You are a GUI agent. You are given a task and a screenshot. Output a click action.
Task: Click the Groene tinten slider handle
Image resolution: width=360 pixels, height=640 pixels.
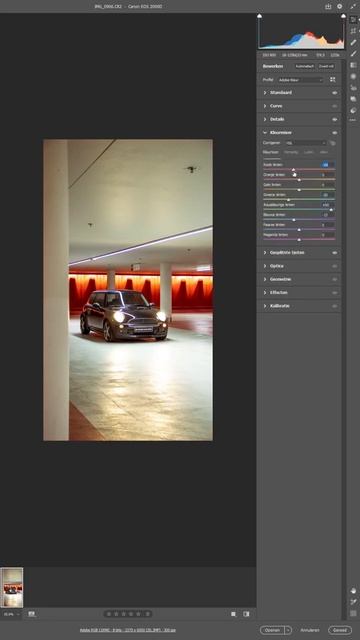288,200
